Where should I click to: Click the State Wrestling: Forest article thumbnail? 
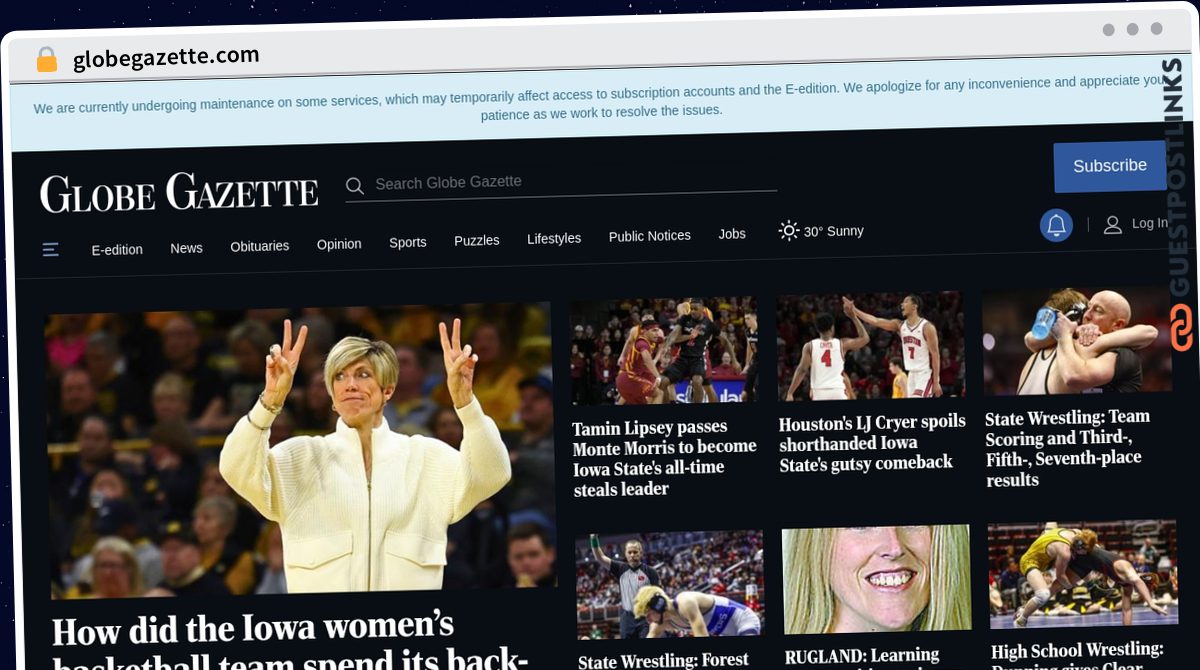pos(669,585)
